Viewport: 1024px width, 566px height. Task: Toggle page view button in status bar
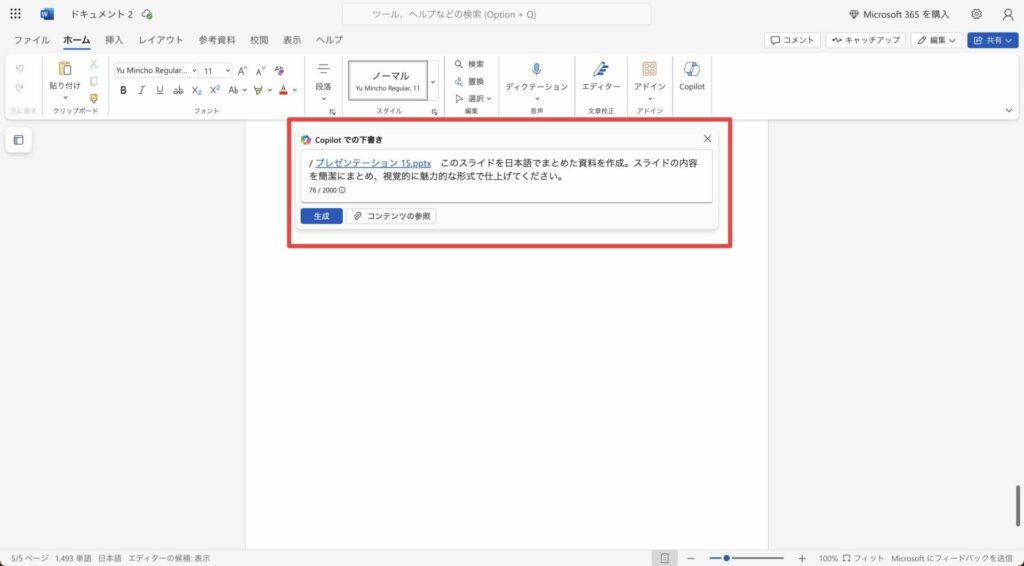(x=664, y=558)
